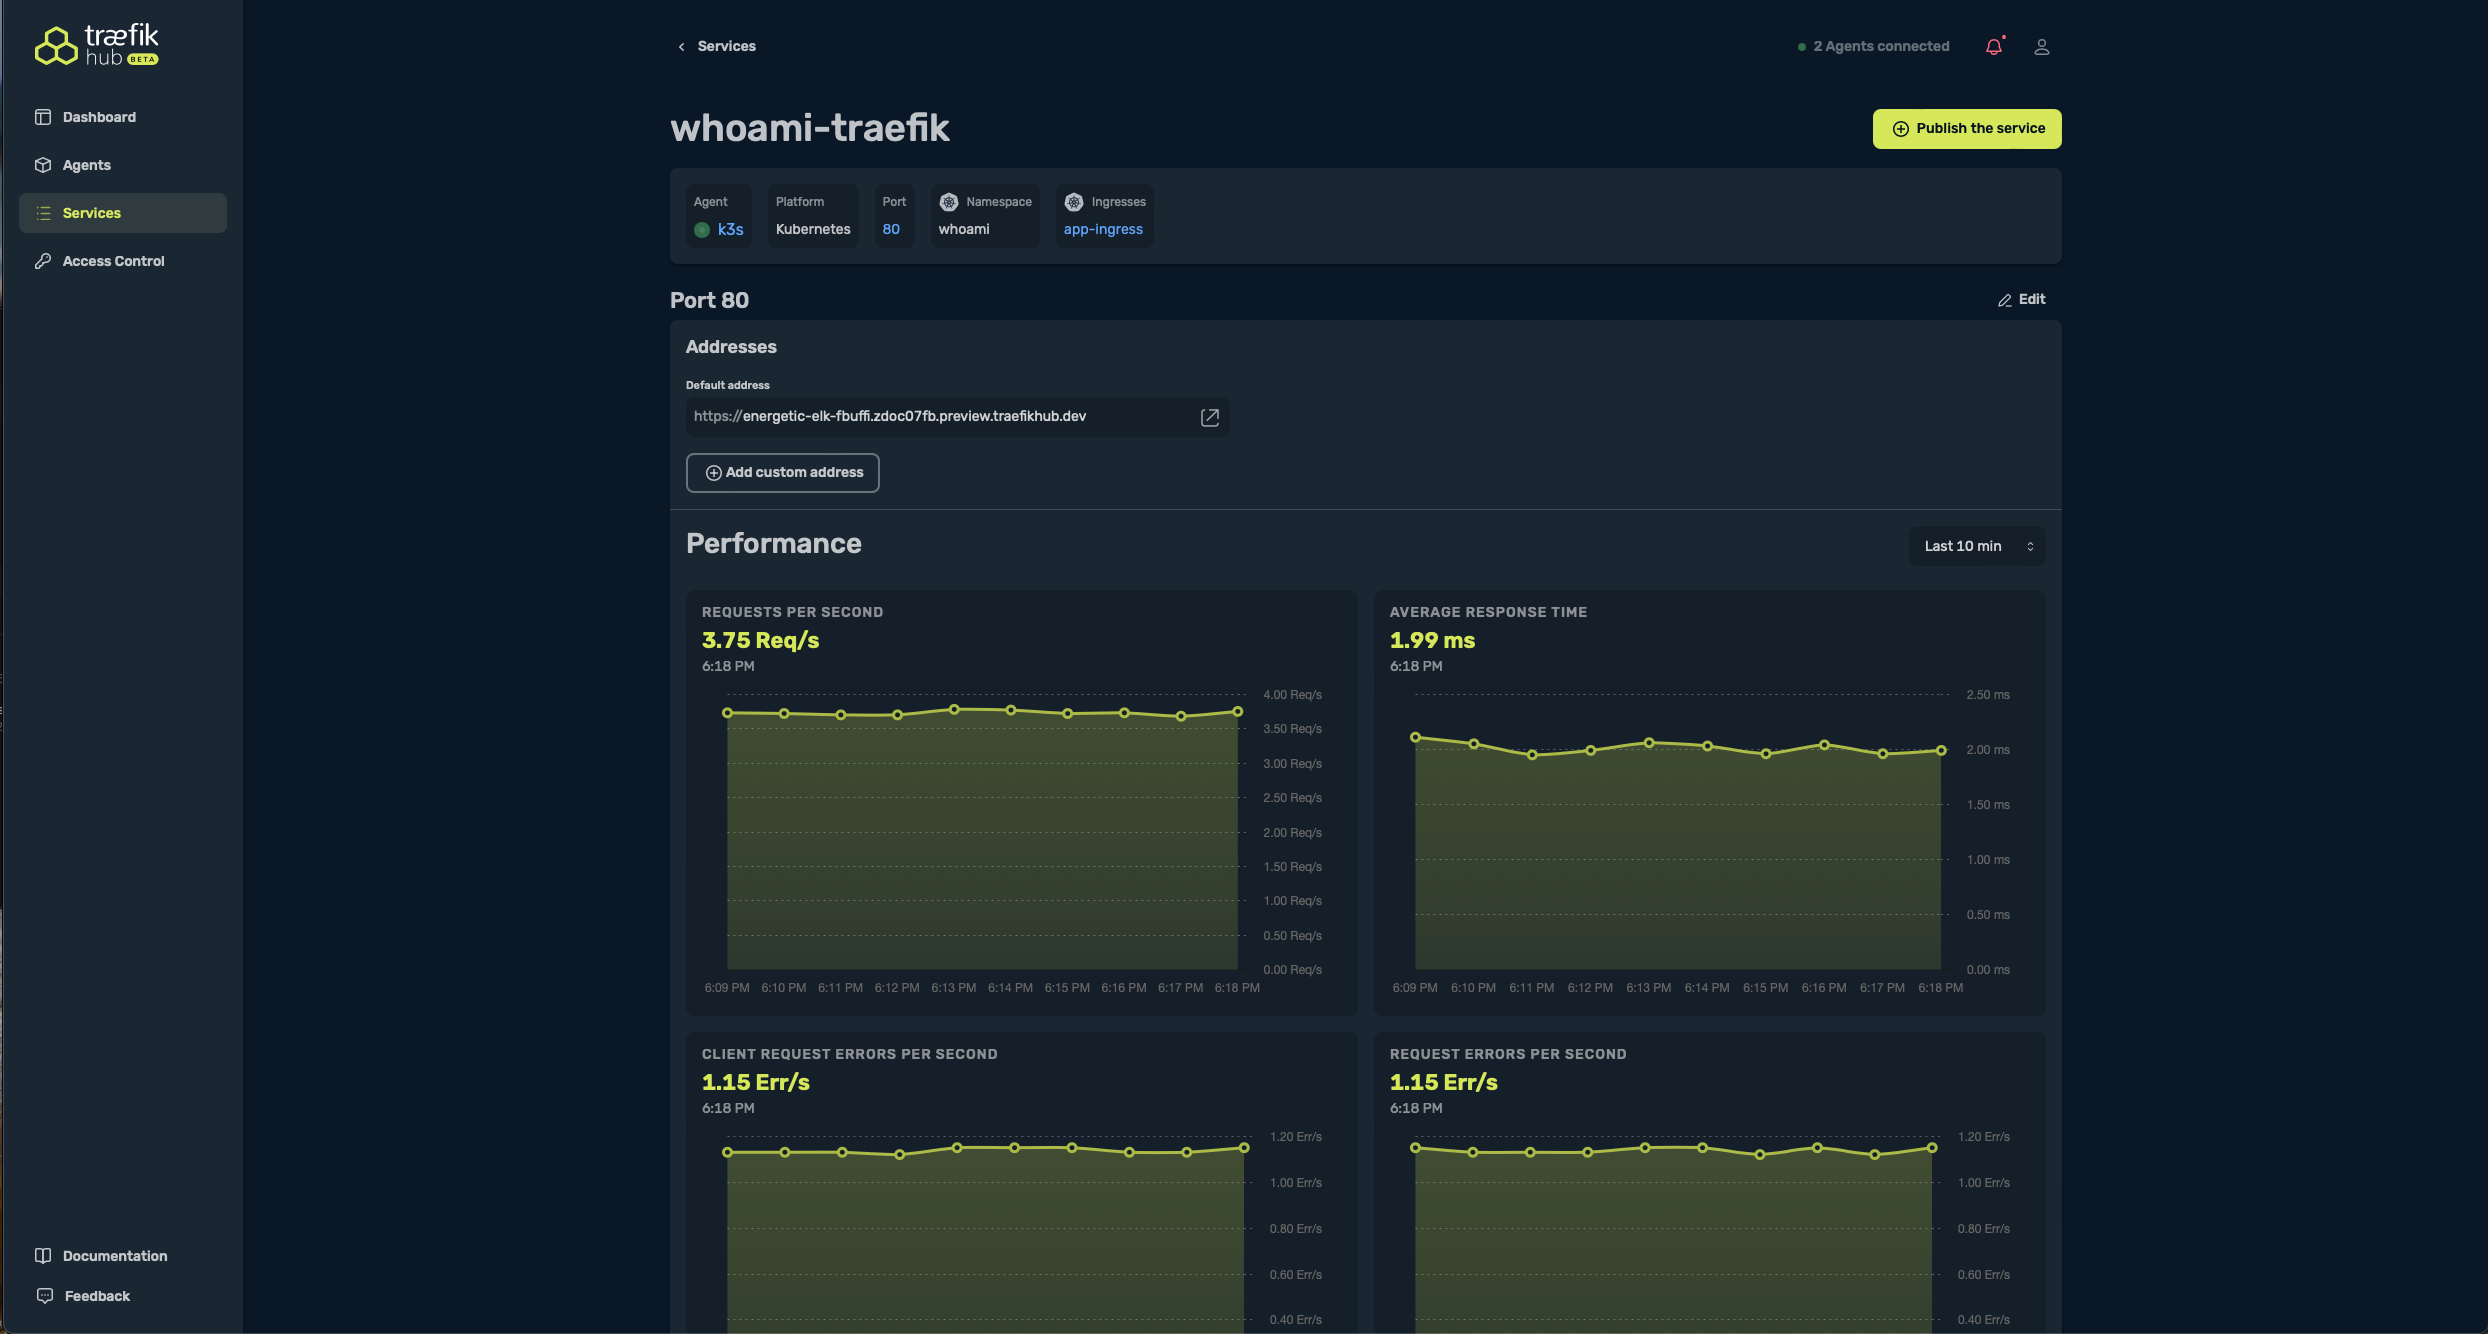Click the Services list icon
Screen dimensions: 2488x1334
click(x=43, y=213)
